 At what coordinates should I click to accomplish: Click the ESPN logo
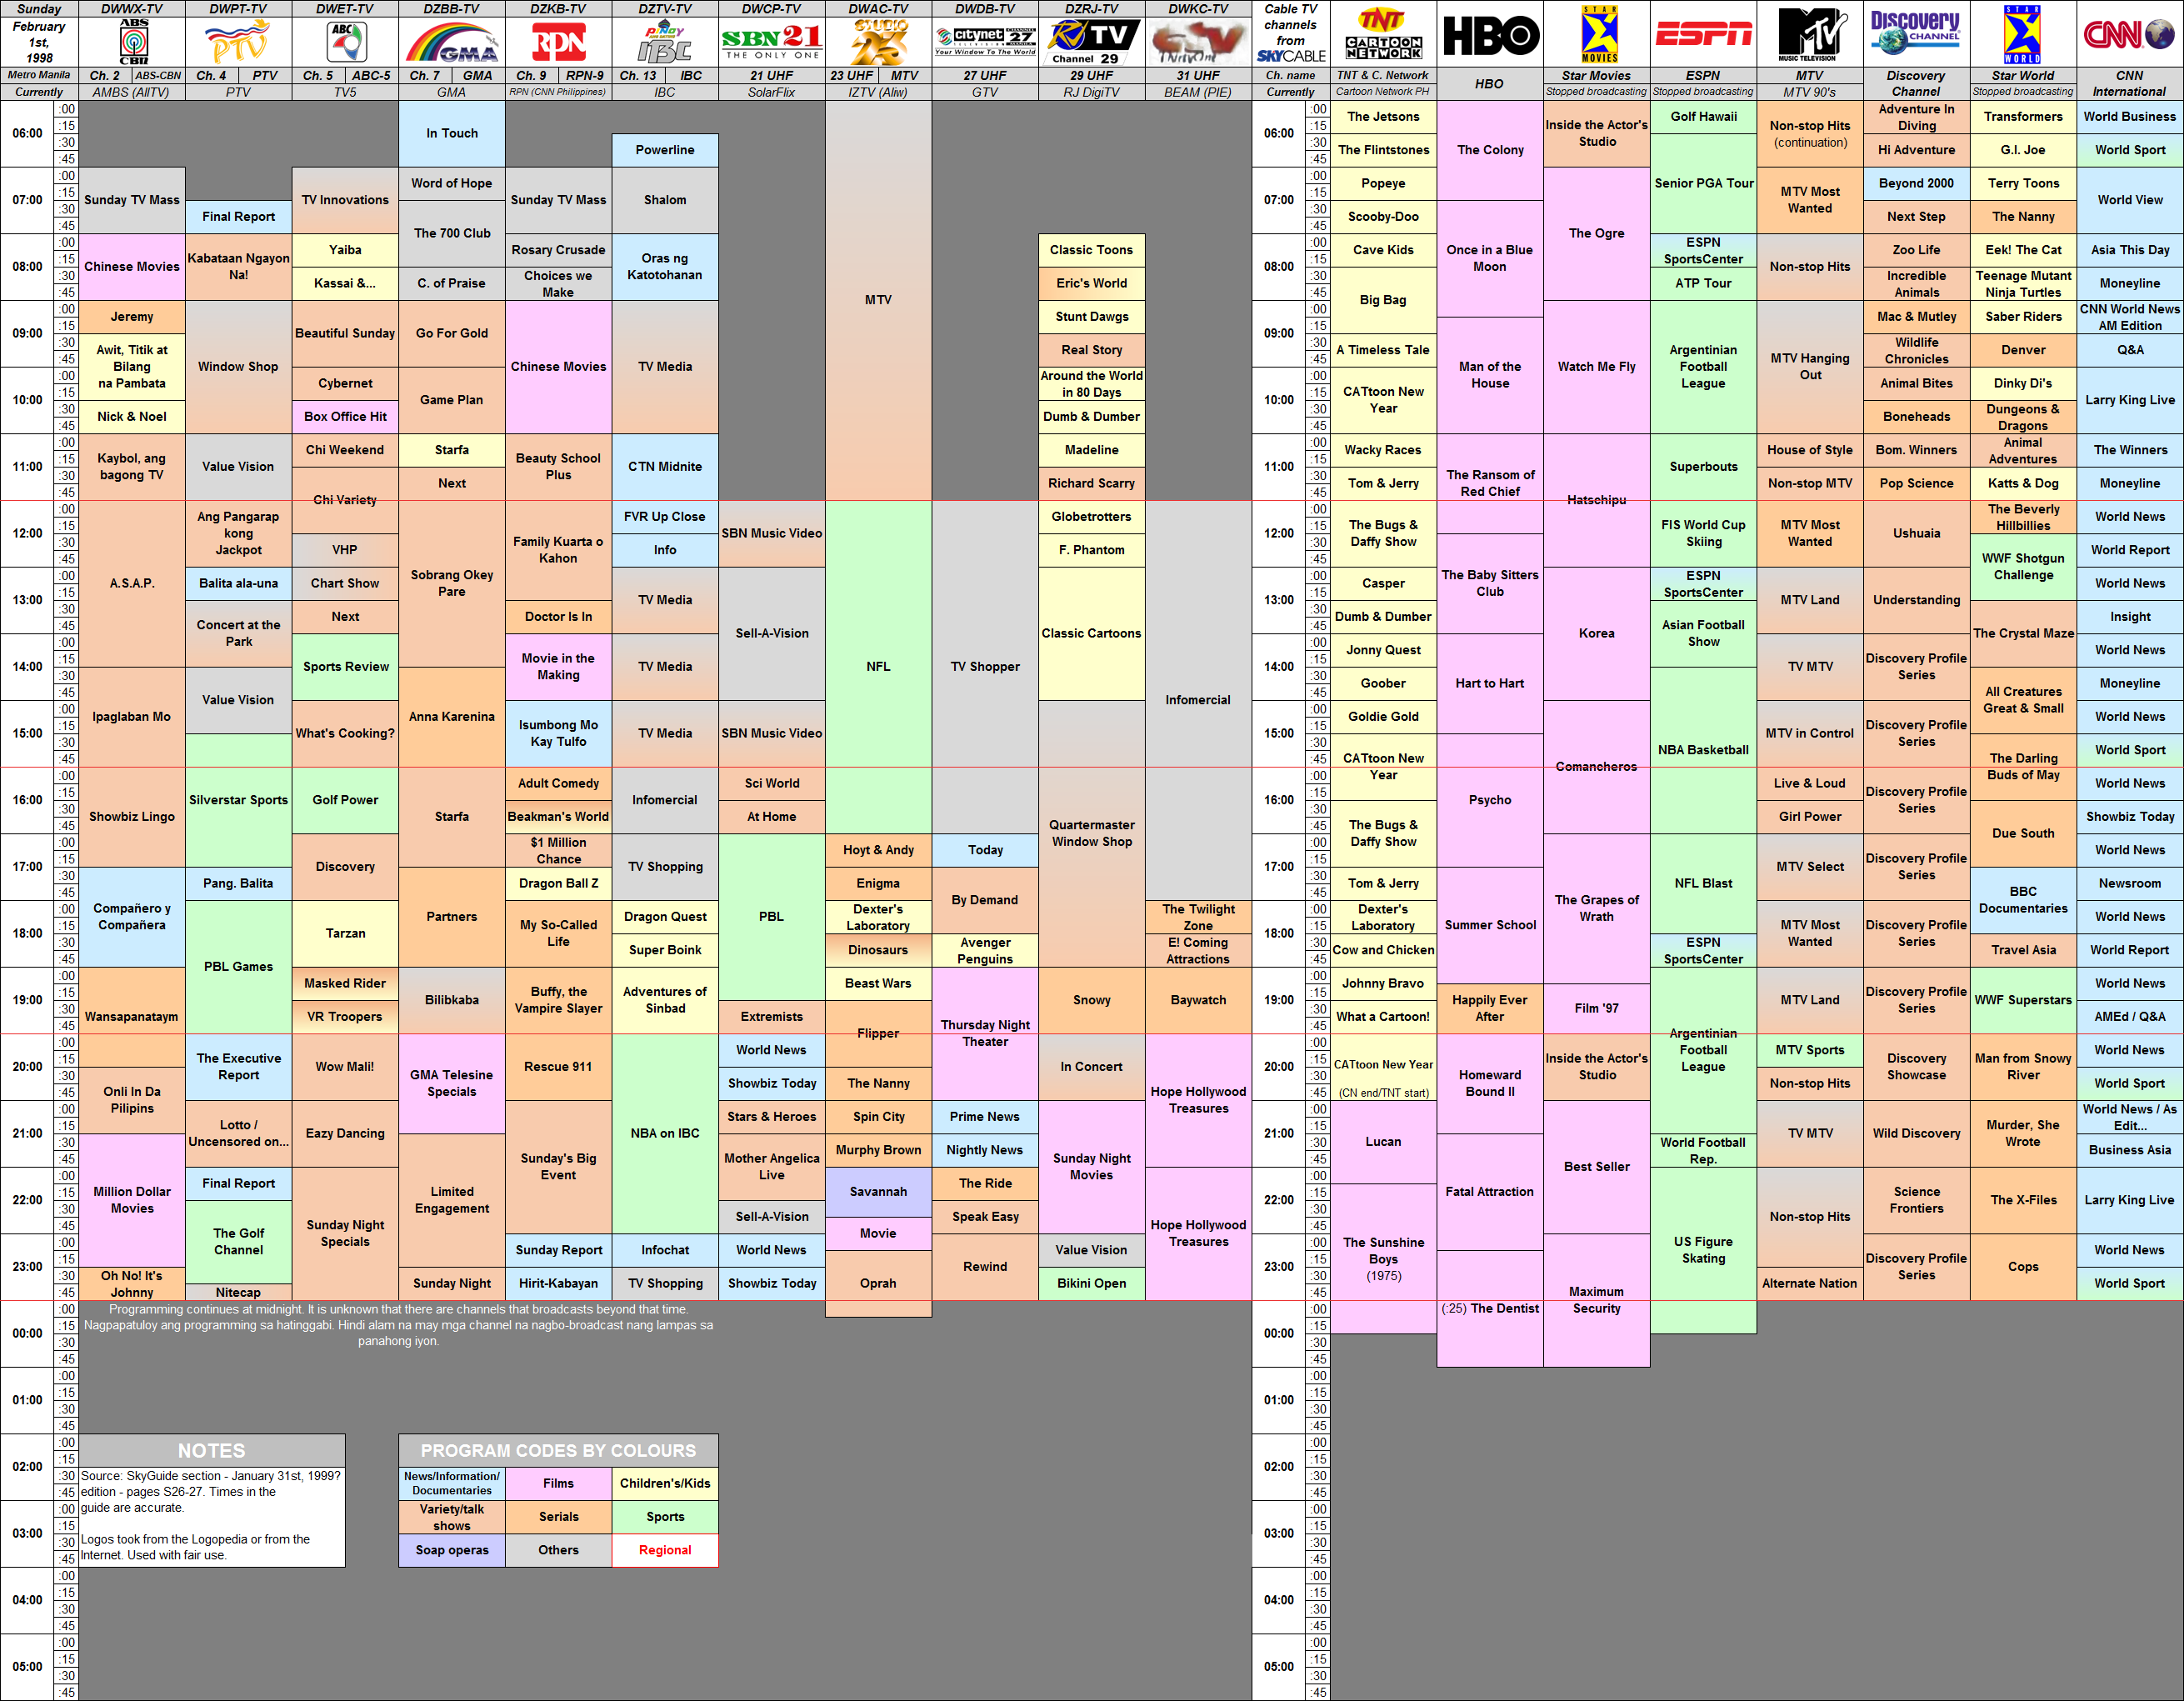1704,36
